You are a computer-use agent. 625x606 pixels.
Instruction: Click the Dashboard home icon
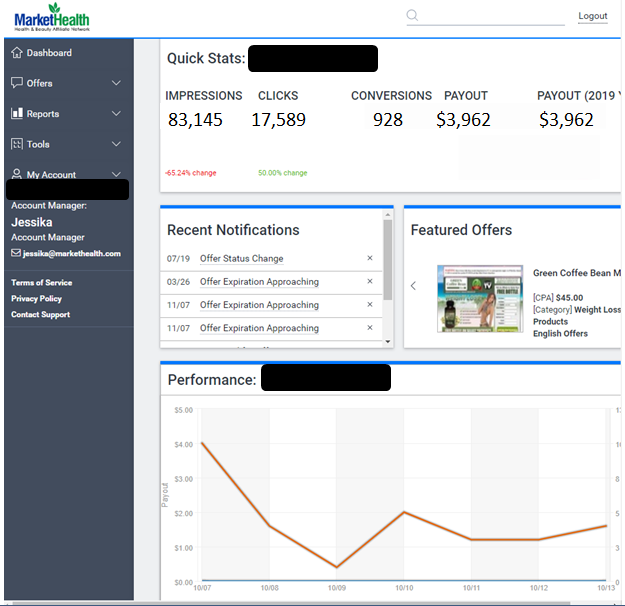17,53
